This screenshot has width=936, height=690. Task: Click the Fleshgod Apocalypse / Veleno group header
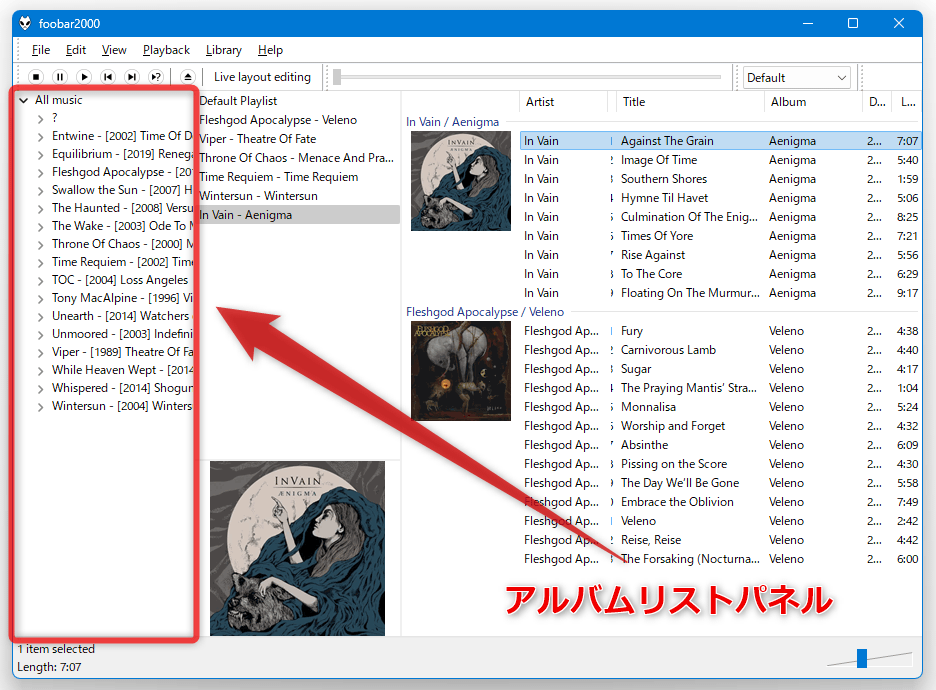coord(485,312)
